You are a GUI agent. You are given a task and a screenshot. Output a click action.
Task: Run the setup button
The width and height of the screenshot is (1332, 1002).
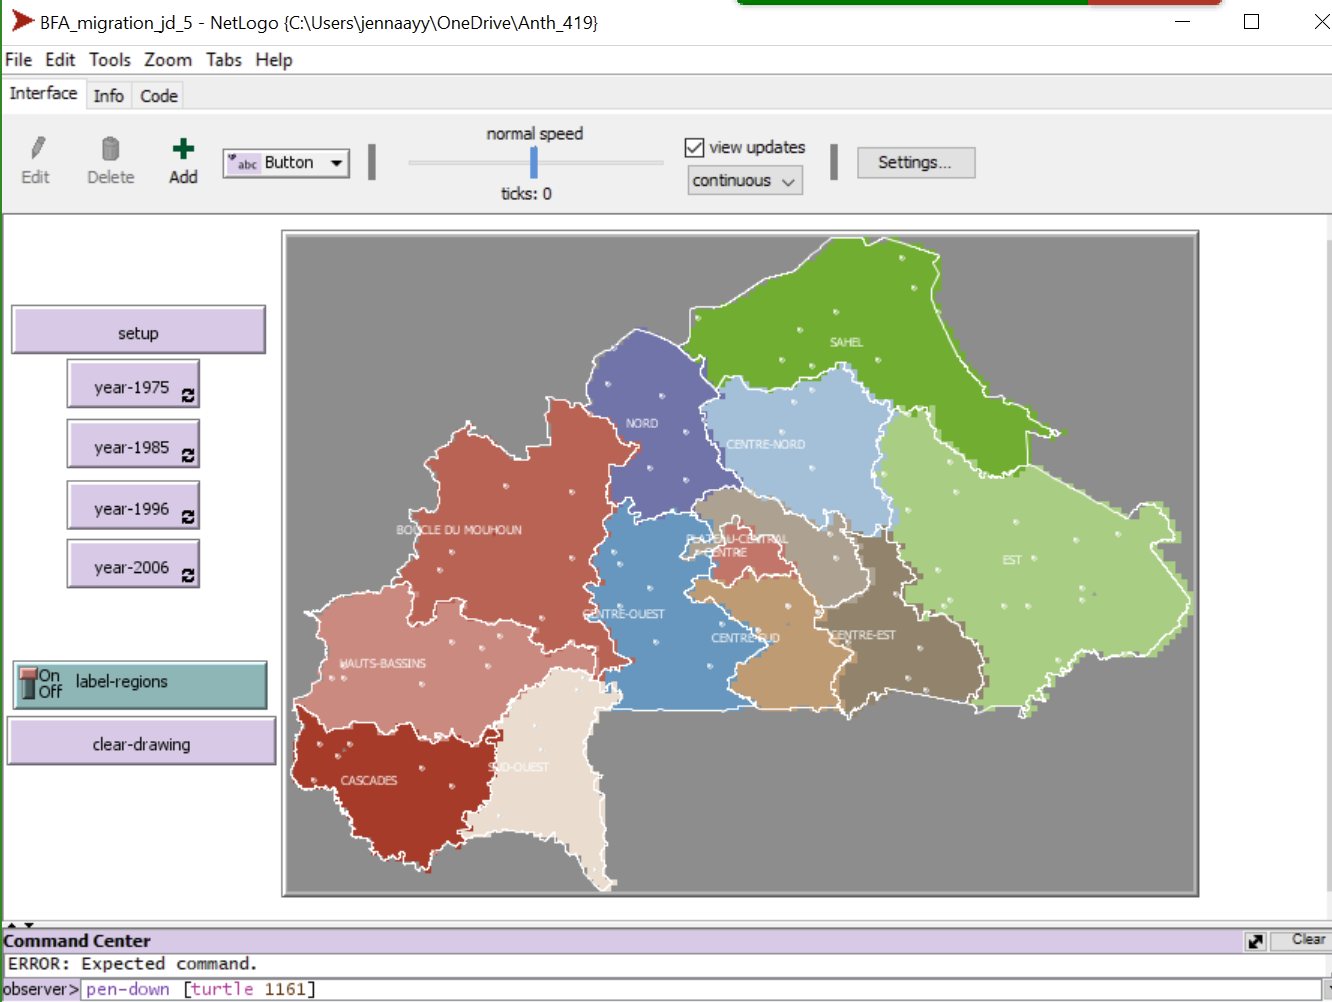[138, 332]
